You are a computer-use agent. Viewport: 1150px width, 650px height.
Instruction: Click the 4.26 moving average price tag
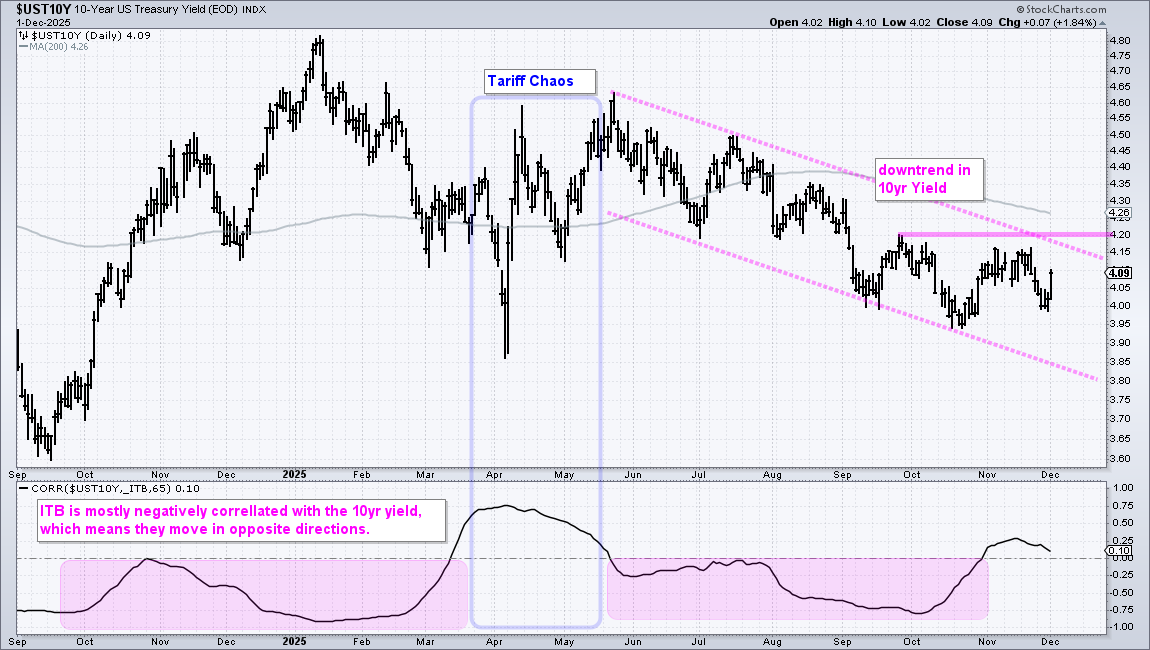(1121, 214)
